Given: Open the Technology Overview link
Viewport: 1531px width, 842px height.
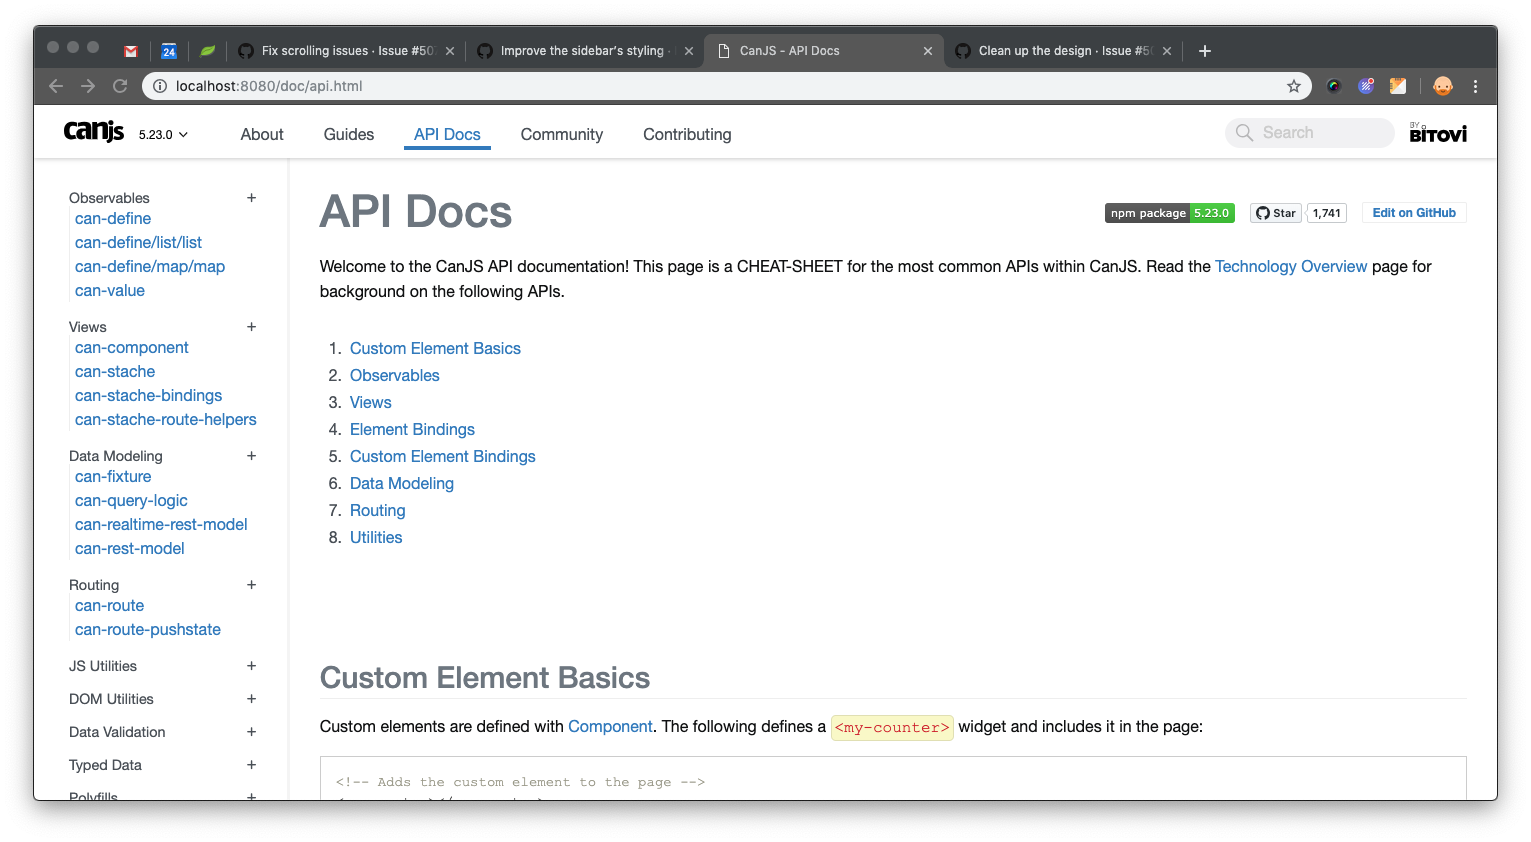Looking at the screenshot, I should 1291,267.
